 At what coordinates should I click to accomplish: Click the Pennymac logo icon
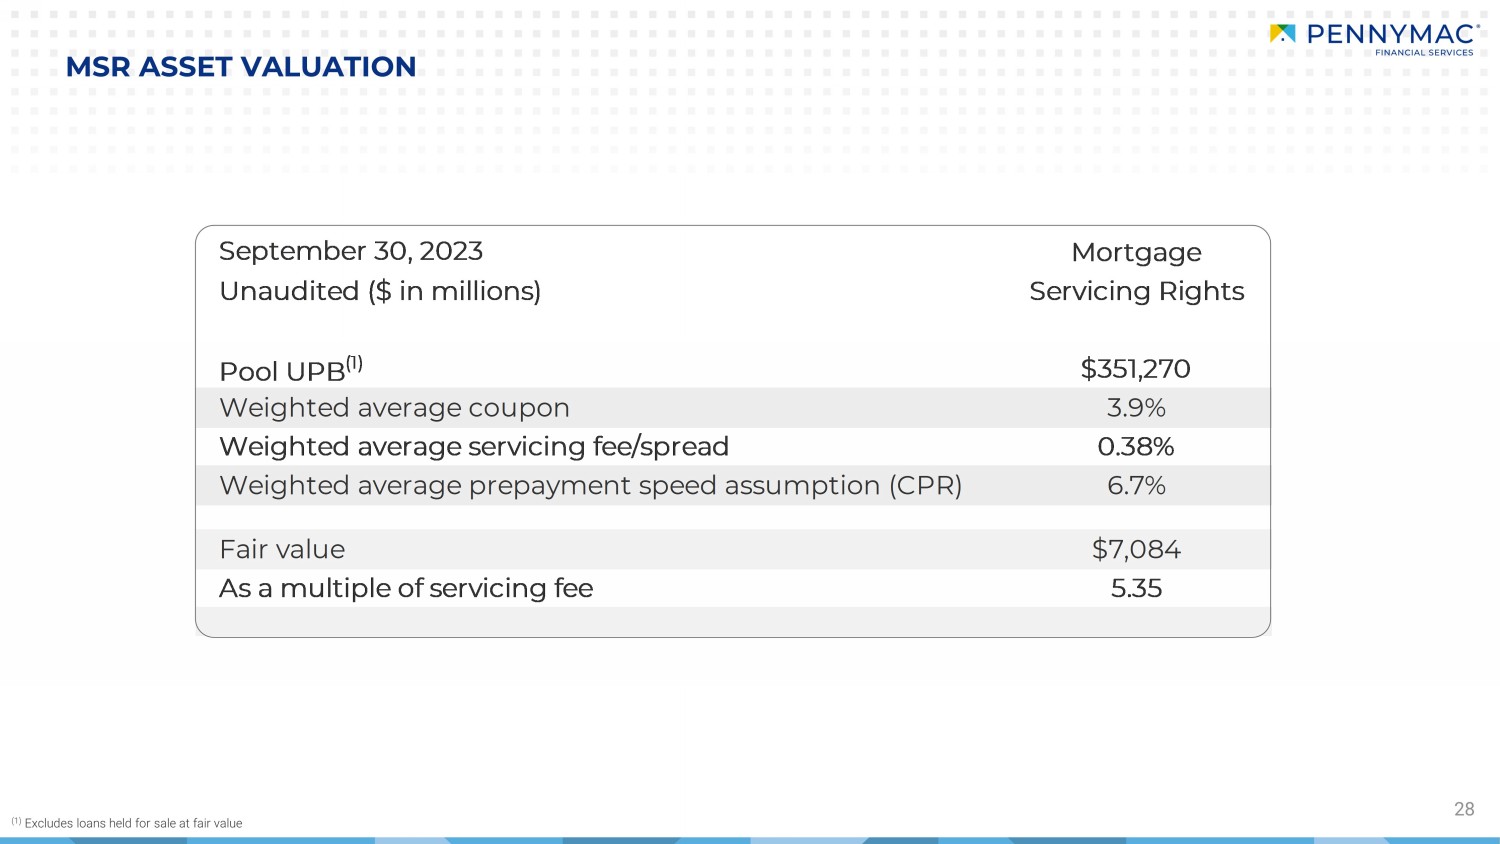tap(1282, 34)
